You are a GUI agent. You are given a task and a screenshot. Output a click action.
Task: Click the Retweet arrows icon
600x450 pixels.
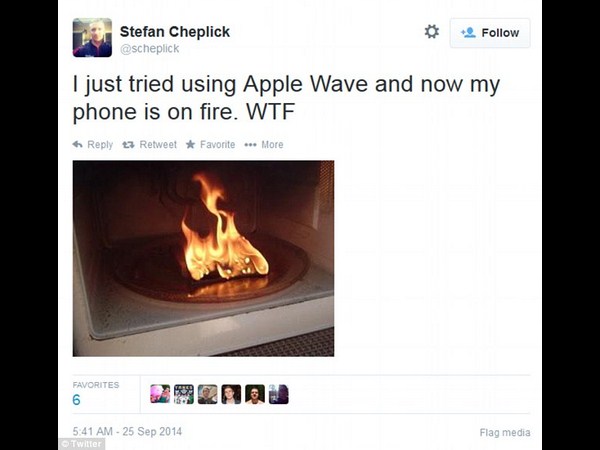128,145
